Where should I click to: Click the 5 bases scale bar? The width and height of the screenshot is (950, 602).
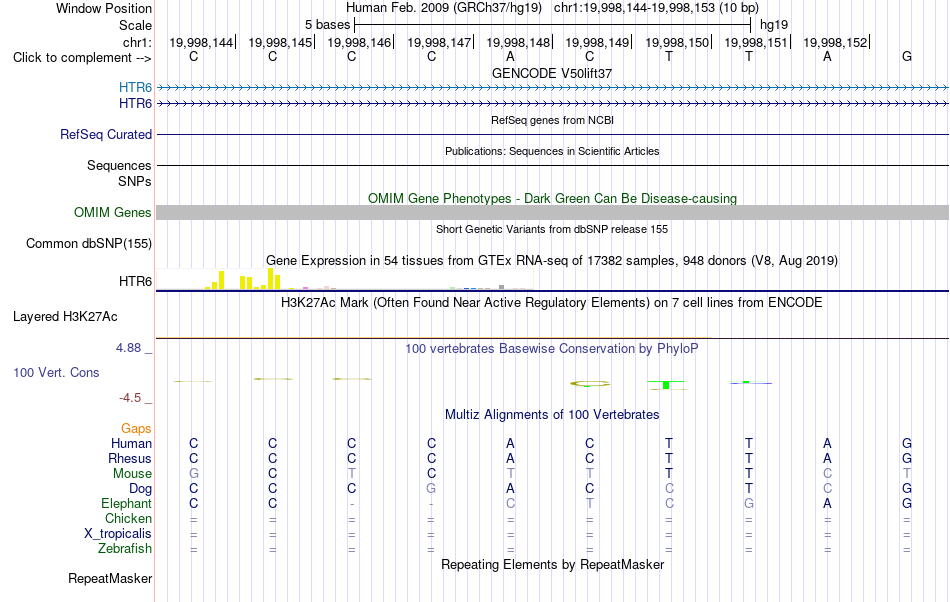point(553,25)
